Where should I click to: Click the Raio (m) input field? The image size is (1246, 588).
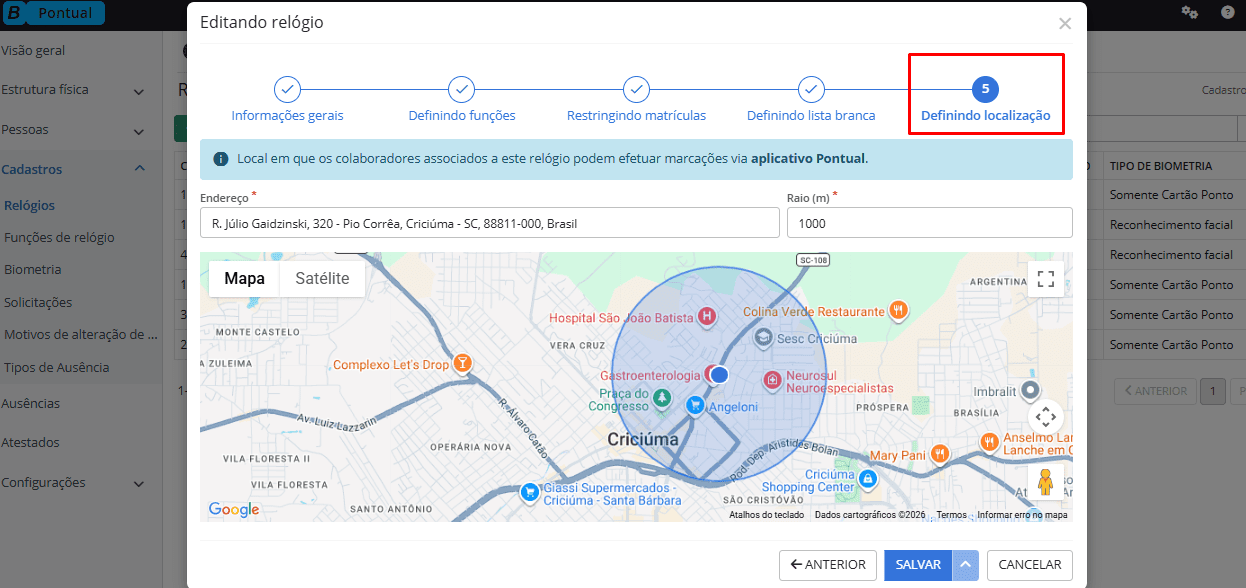click(x=929, y=223)
